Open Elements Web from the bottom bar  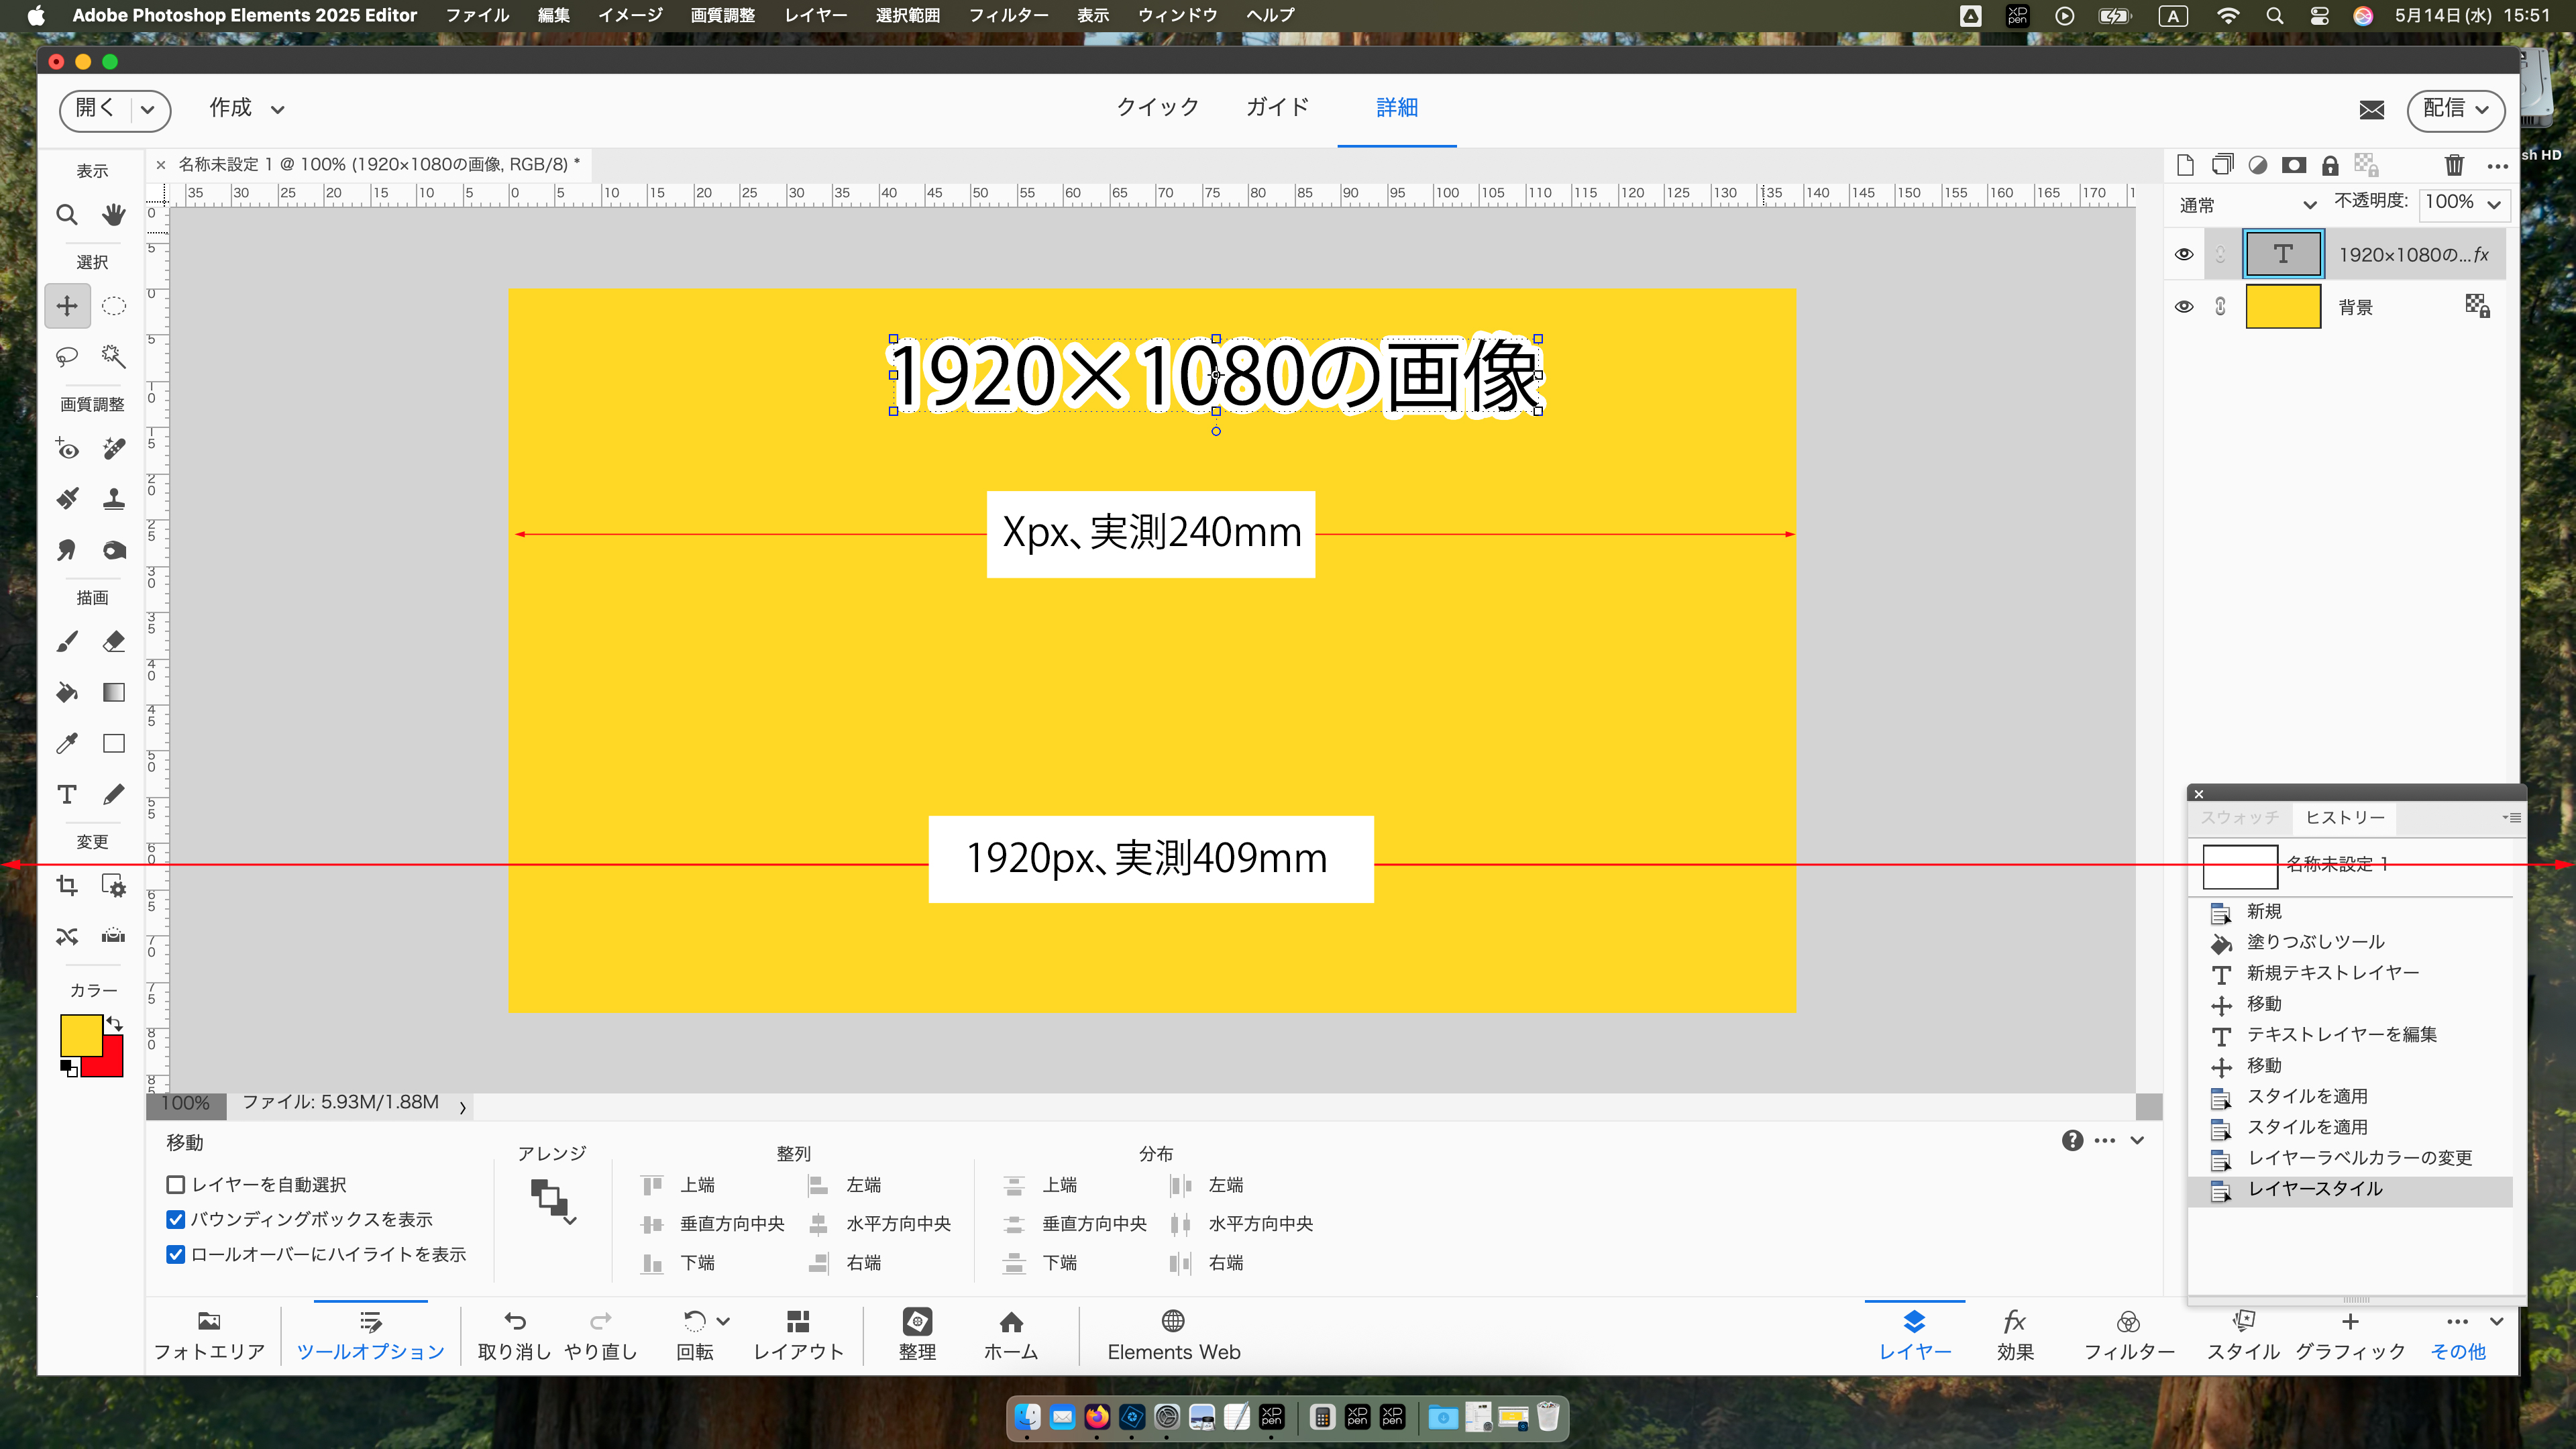coord(1172,1335)
